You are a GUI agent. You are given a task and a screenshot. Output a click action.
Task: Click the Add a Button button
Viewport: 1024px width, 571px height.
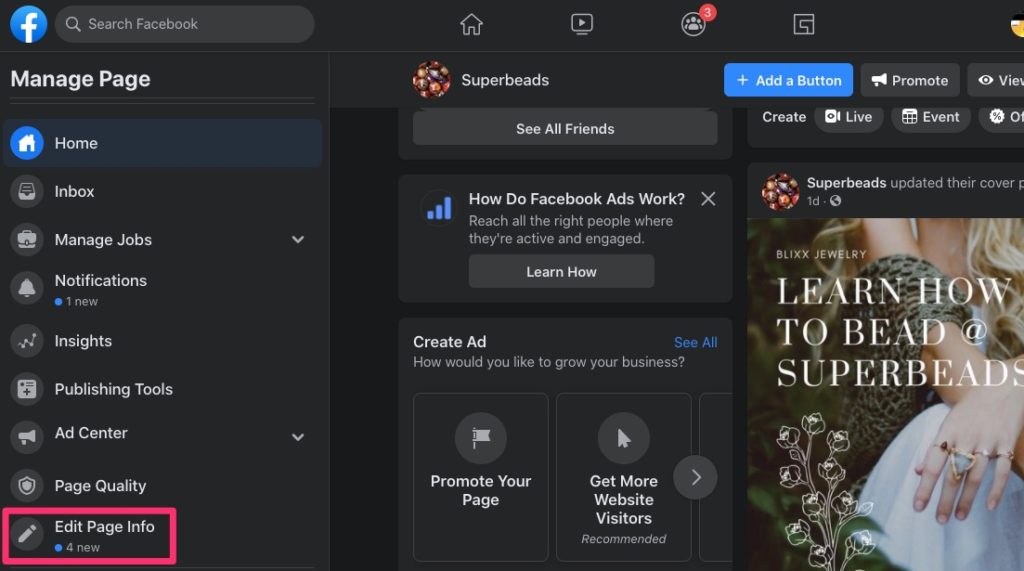pyautogui.click(x=788, y=80)
